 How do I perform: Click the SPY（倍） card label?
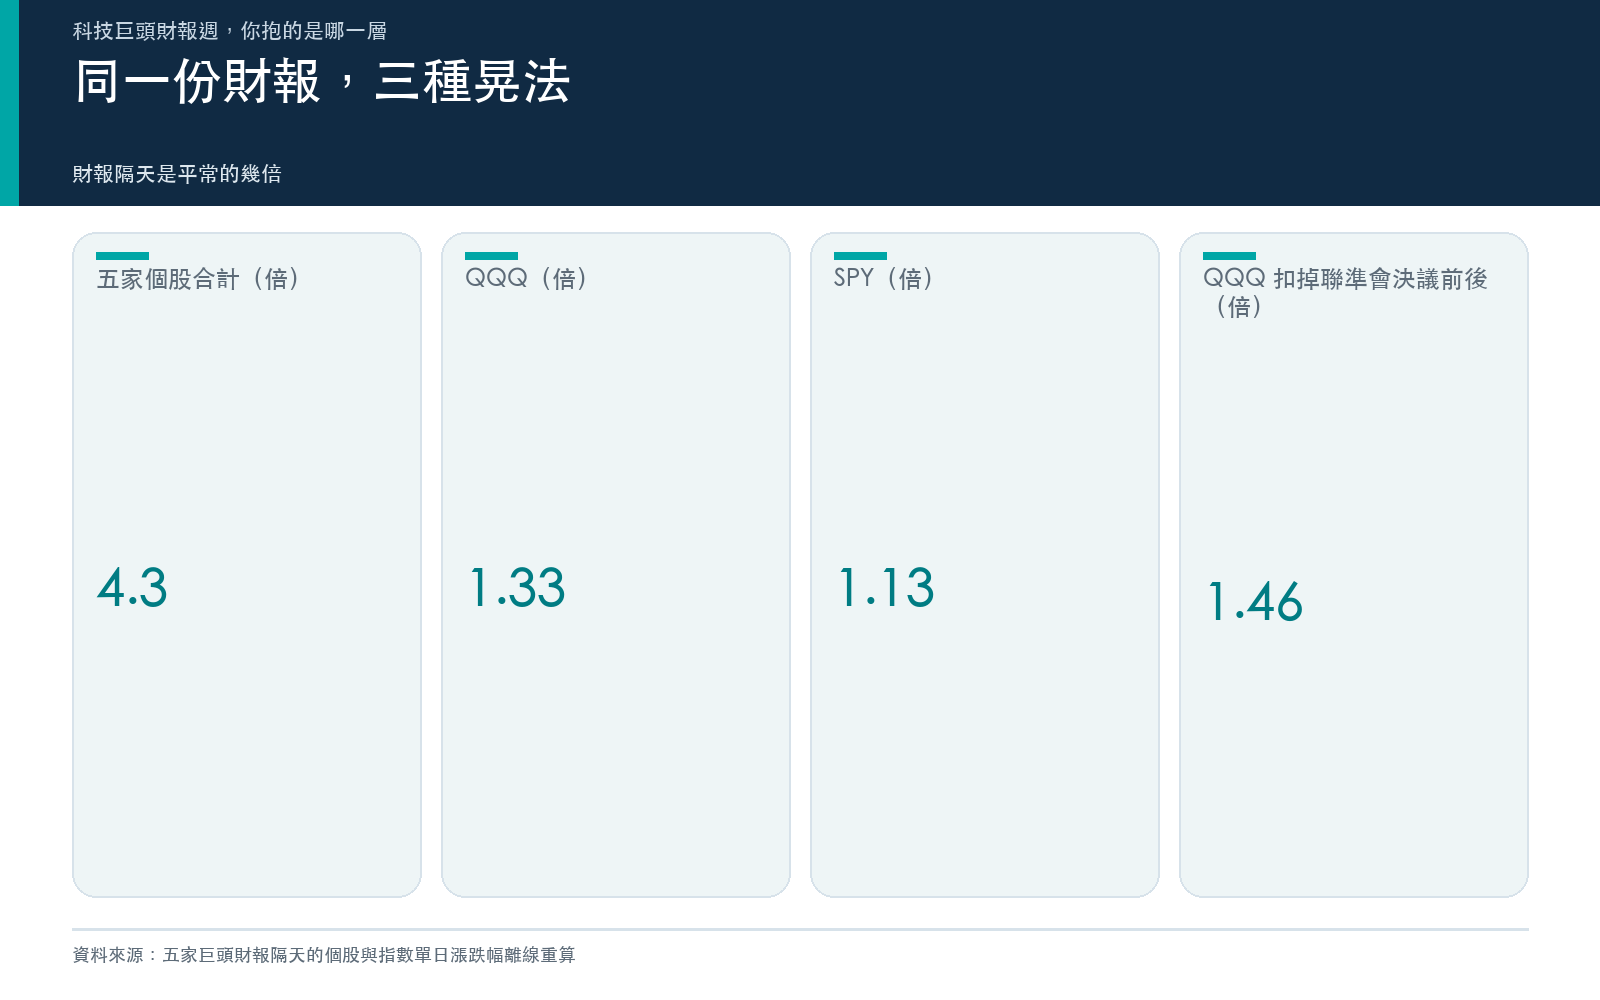884,278
